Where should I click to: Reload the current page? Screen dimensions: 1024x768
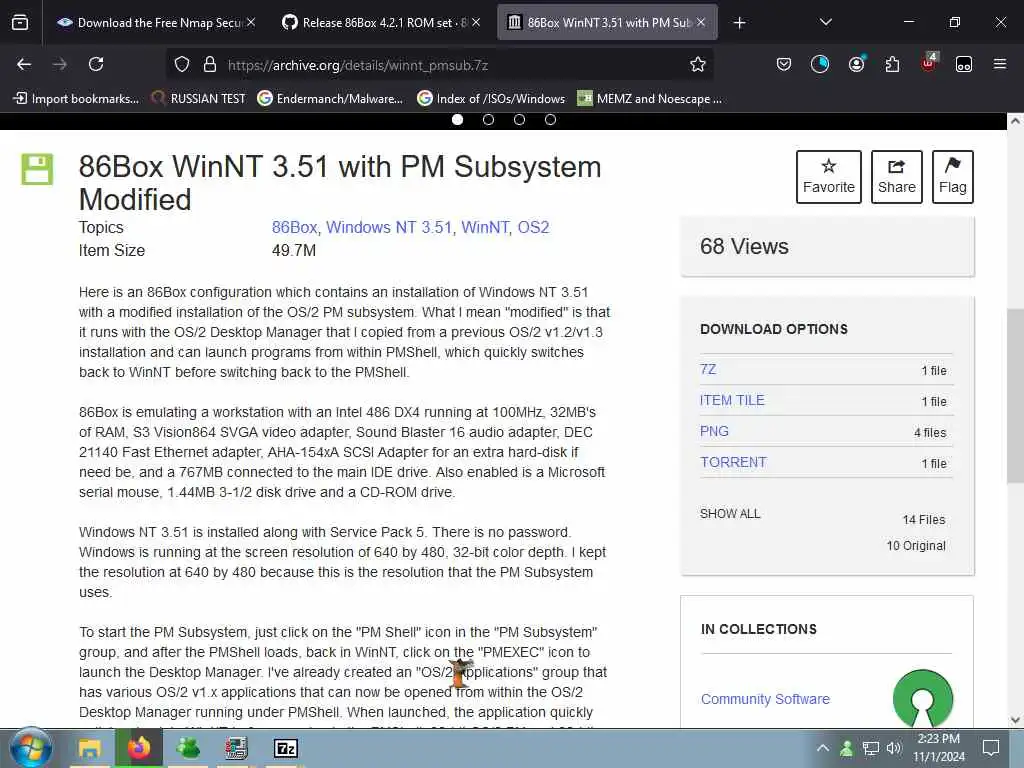(x=96, y=64)
